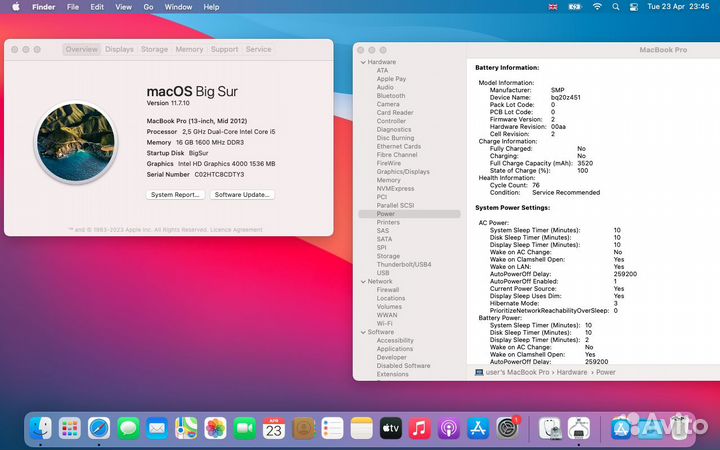Open the Go menu
The image size is (720, 450).
point(148,7)
